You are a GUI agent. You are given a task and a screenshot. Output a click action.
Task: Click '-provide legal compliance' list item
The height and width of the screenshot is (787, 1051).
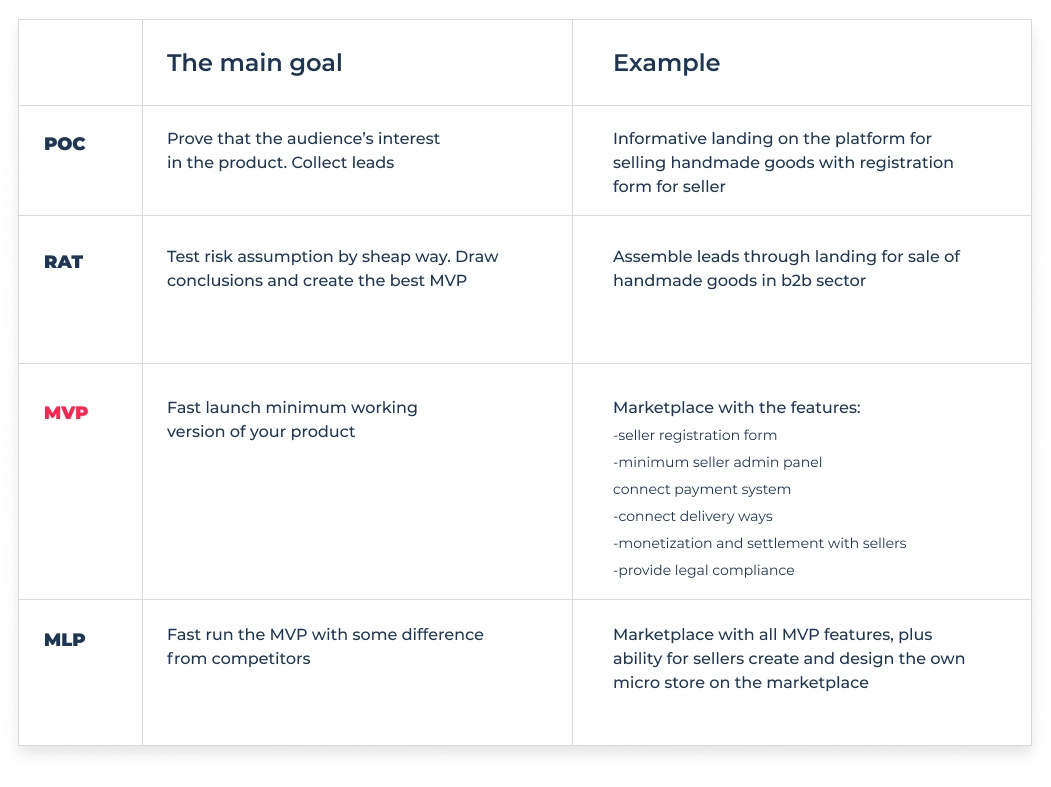pos(704,570)
